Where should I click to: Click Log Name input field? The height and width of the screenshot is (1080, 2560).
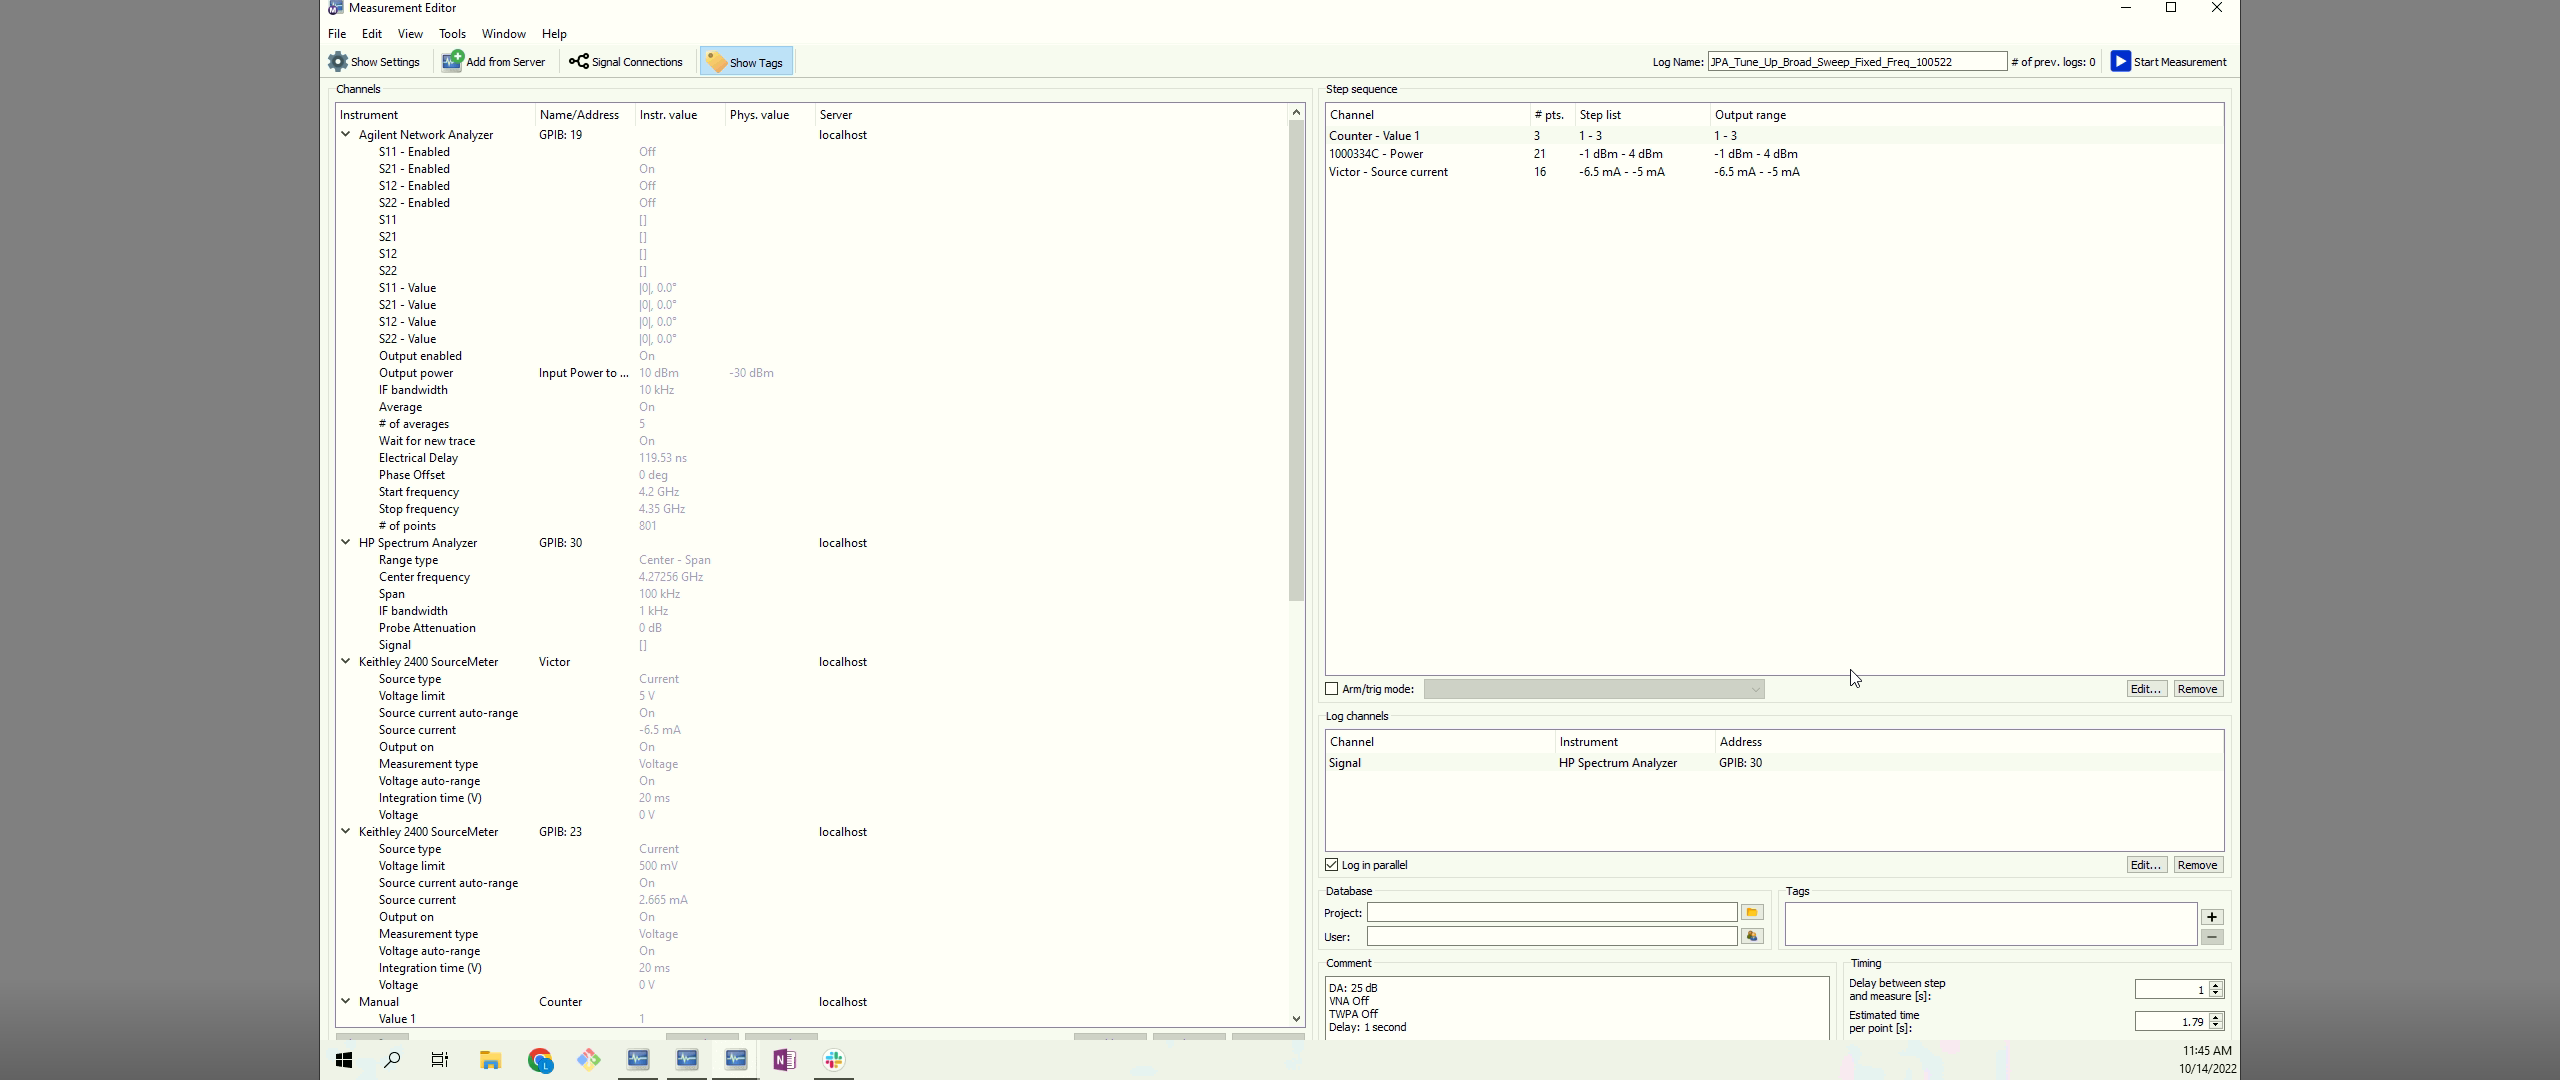point(1857,62)
